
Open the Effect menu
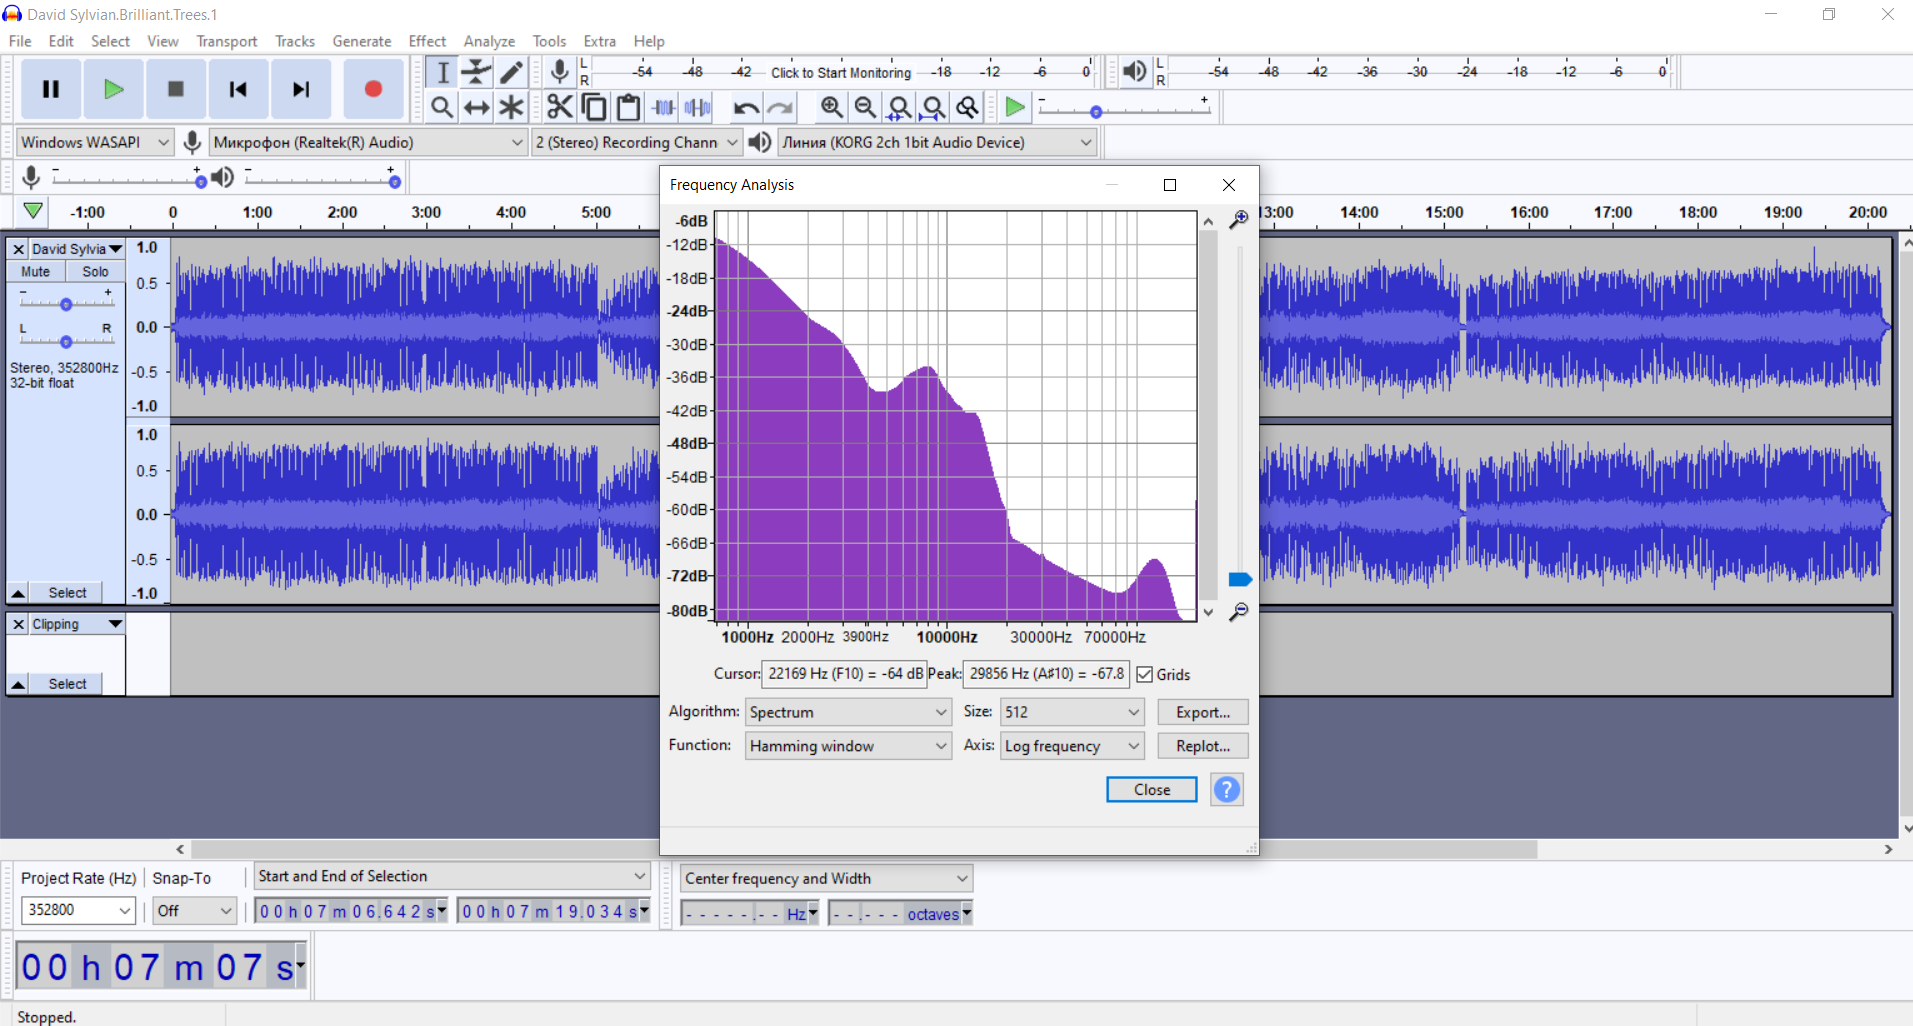click(x=427, y=41)
